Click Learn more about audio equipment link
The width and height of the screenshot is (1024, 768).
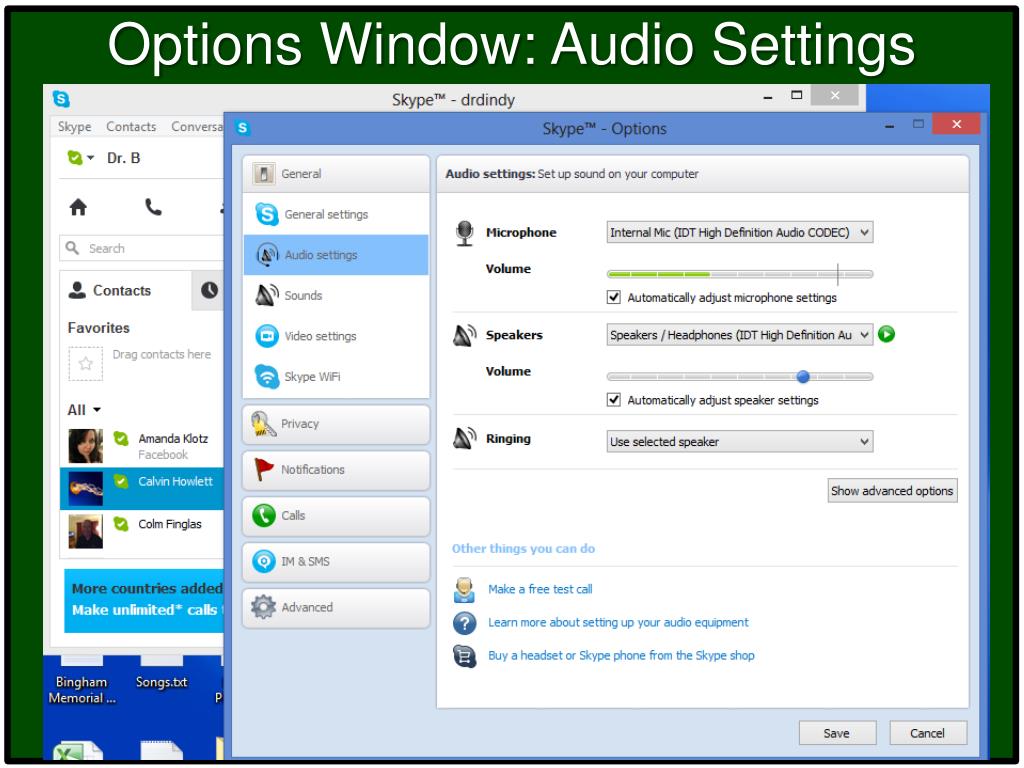tap(618, 622)
